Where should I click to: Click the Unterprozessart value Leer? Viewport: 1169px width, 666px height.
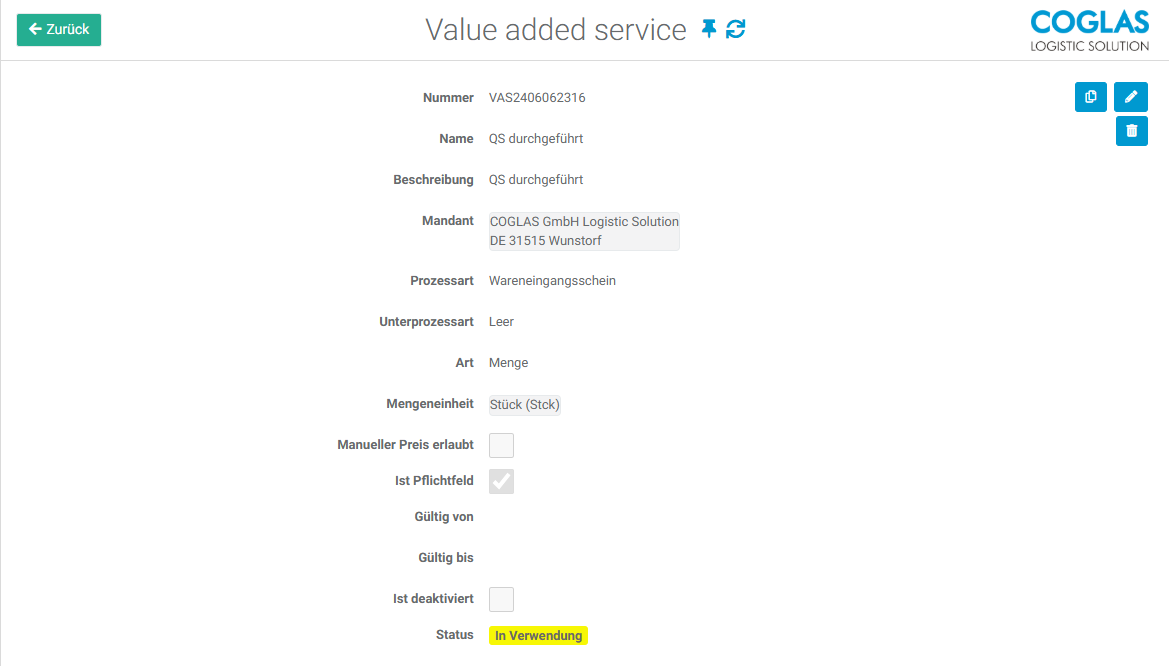(x=501, y=322)
